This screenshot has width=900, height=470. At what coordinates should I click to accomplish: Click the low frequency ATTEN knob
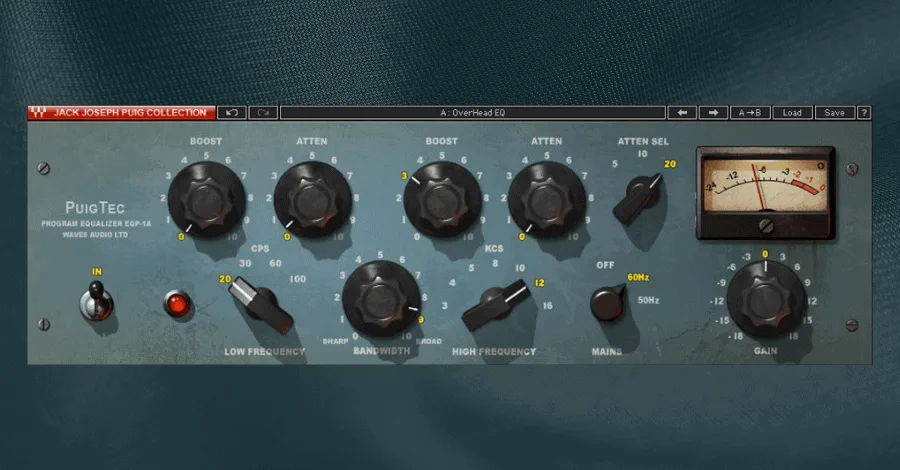pyautogui.click(x=312, y=200)
